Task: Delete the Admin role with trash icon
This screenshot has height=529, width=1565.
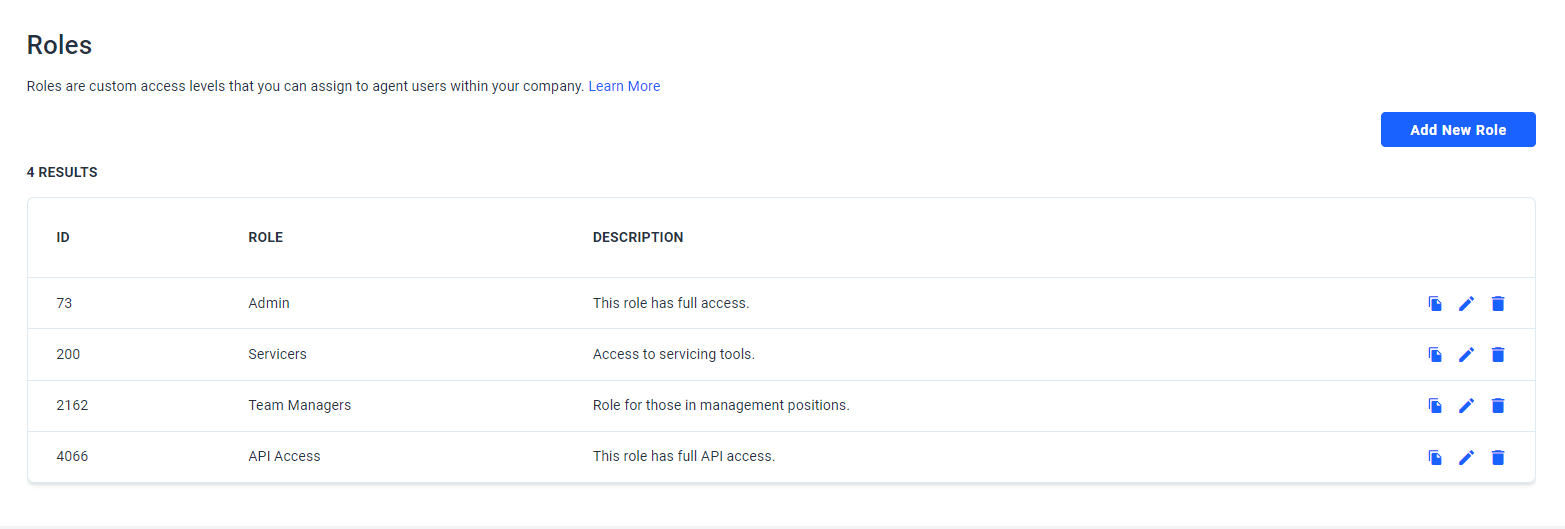Action: [1497, 303]
